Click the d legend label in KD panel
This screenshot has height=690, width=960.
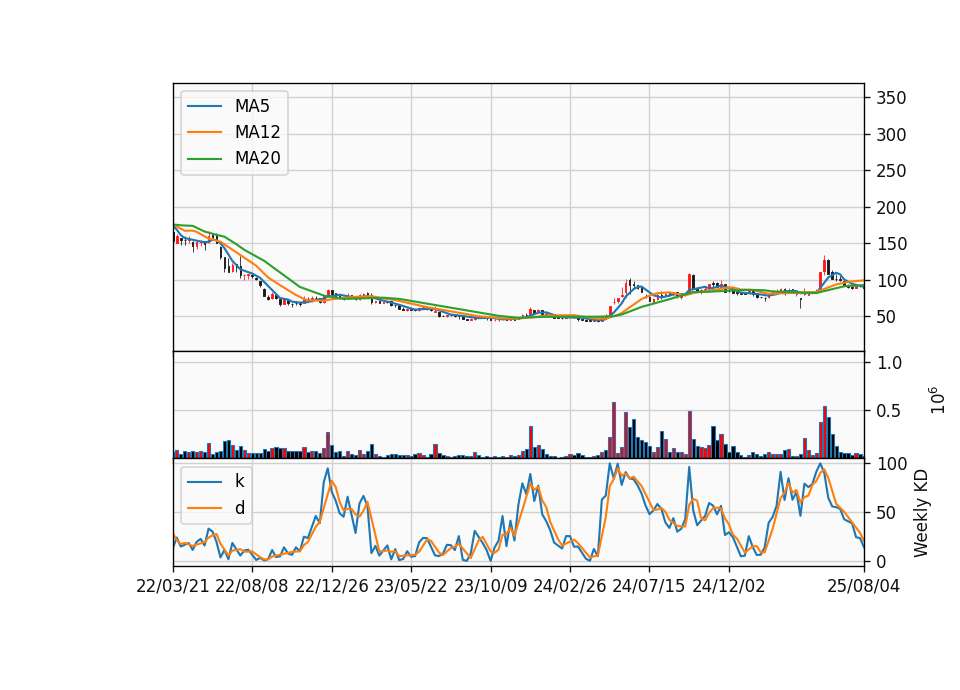[240, 508]
